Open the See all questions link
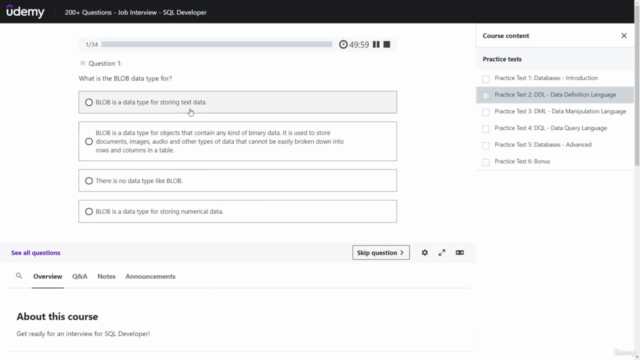This screenshot has height=360, width=640. (36, 253)
